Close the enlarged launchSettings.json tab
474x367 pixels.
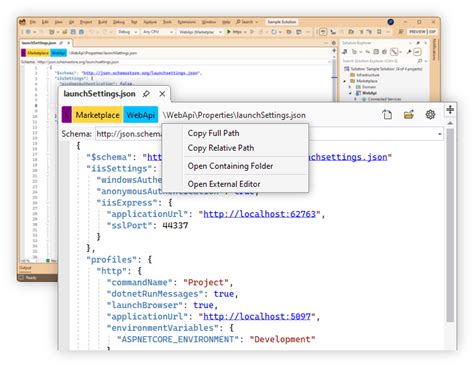(162, 94)
